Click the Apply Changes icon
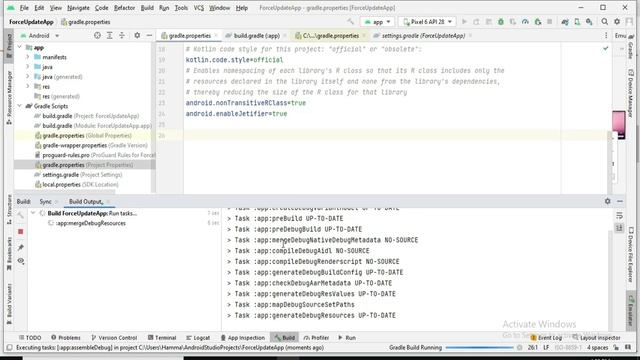 476,22
